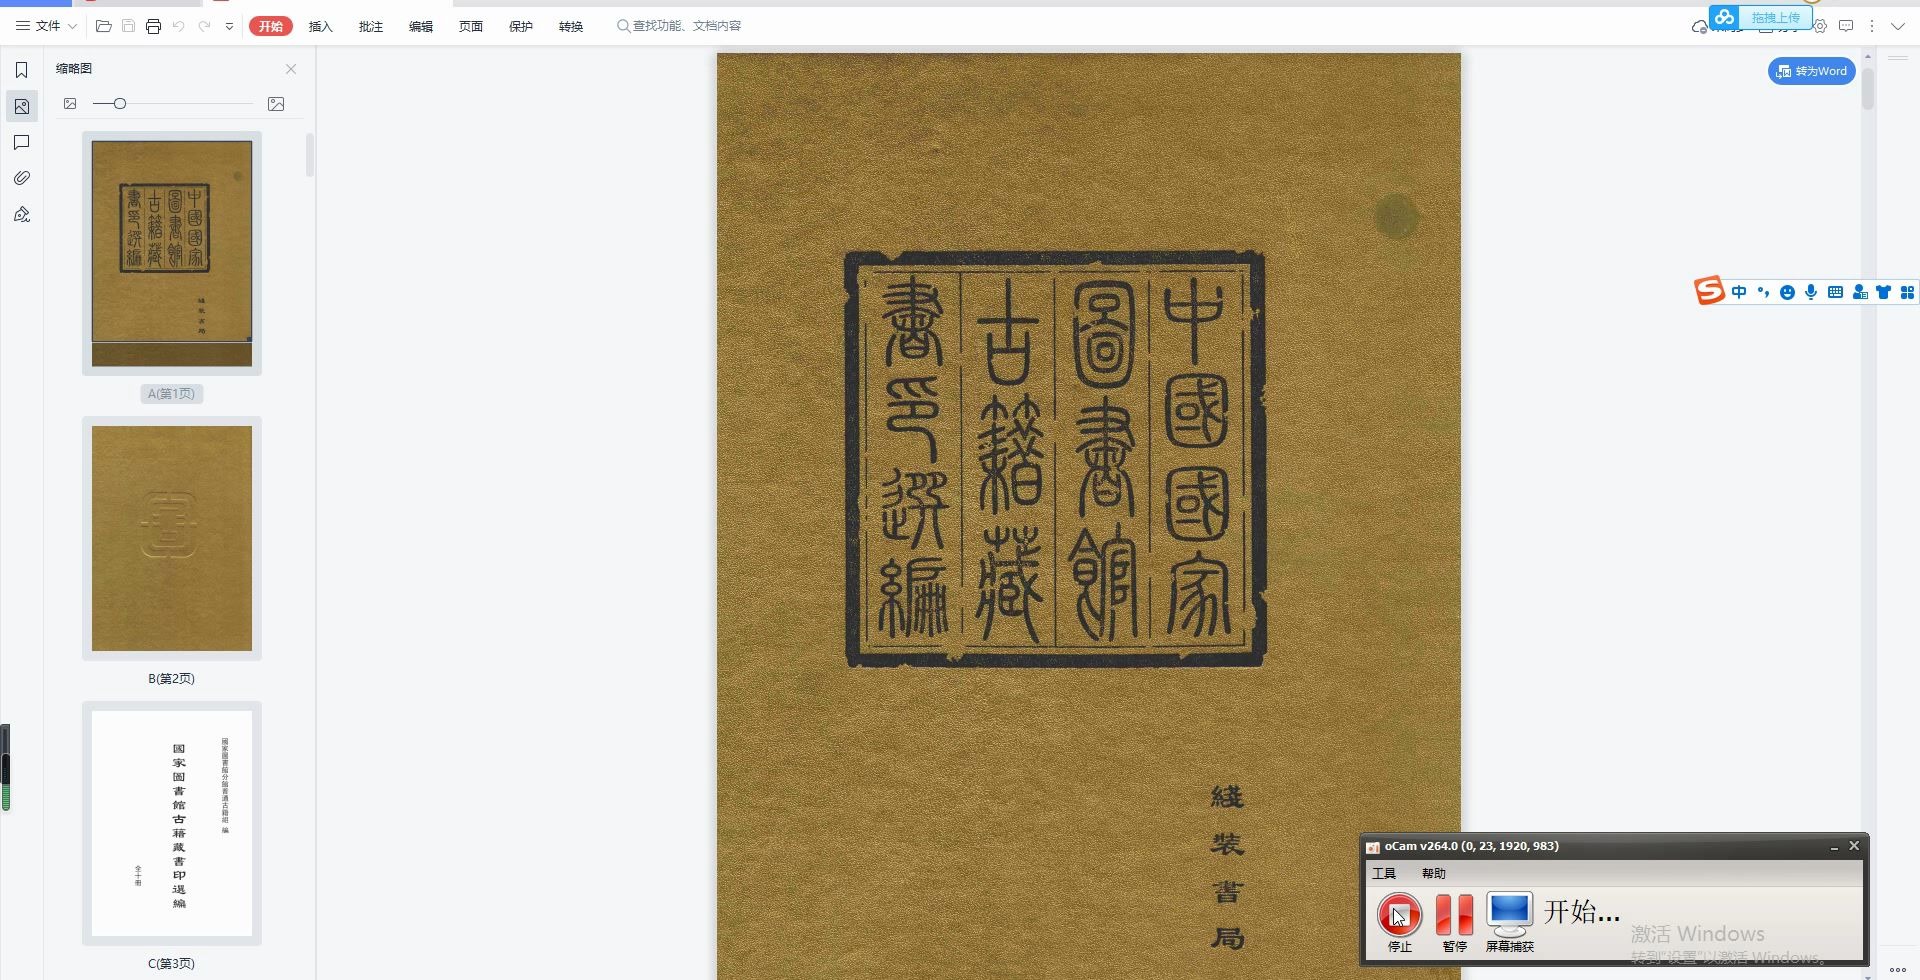1920x980 pixels.
Task: Click the print icon in toolbar
Action: 153,26
